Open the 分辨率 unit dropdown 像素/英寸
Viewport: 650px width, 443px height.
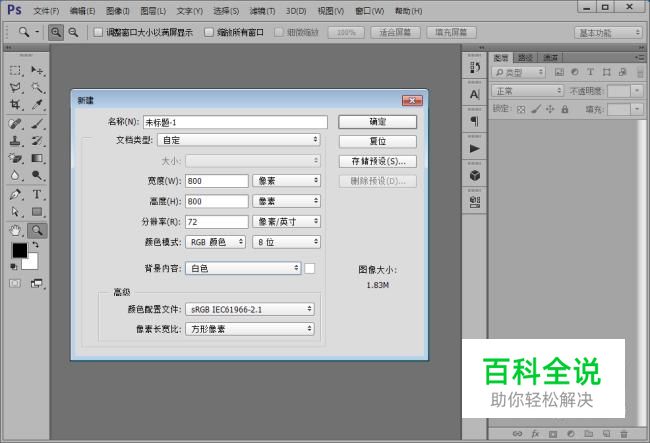tap(286, 221)
